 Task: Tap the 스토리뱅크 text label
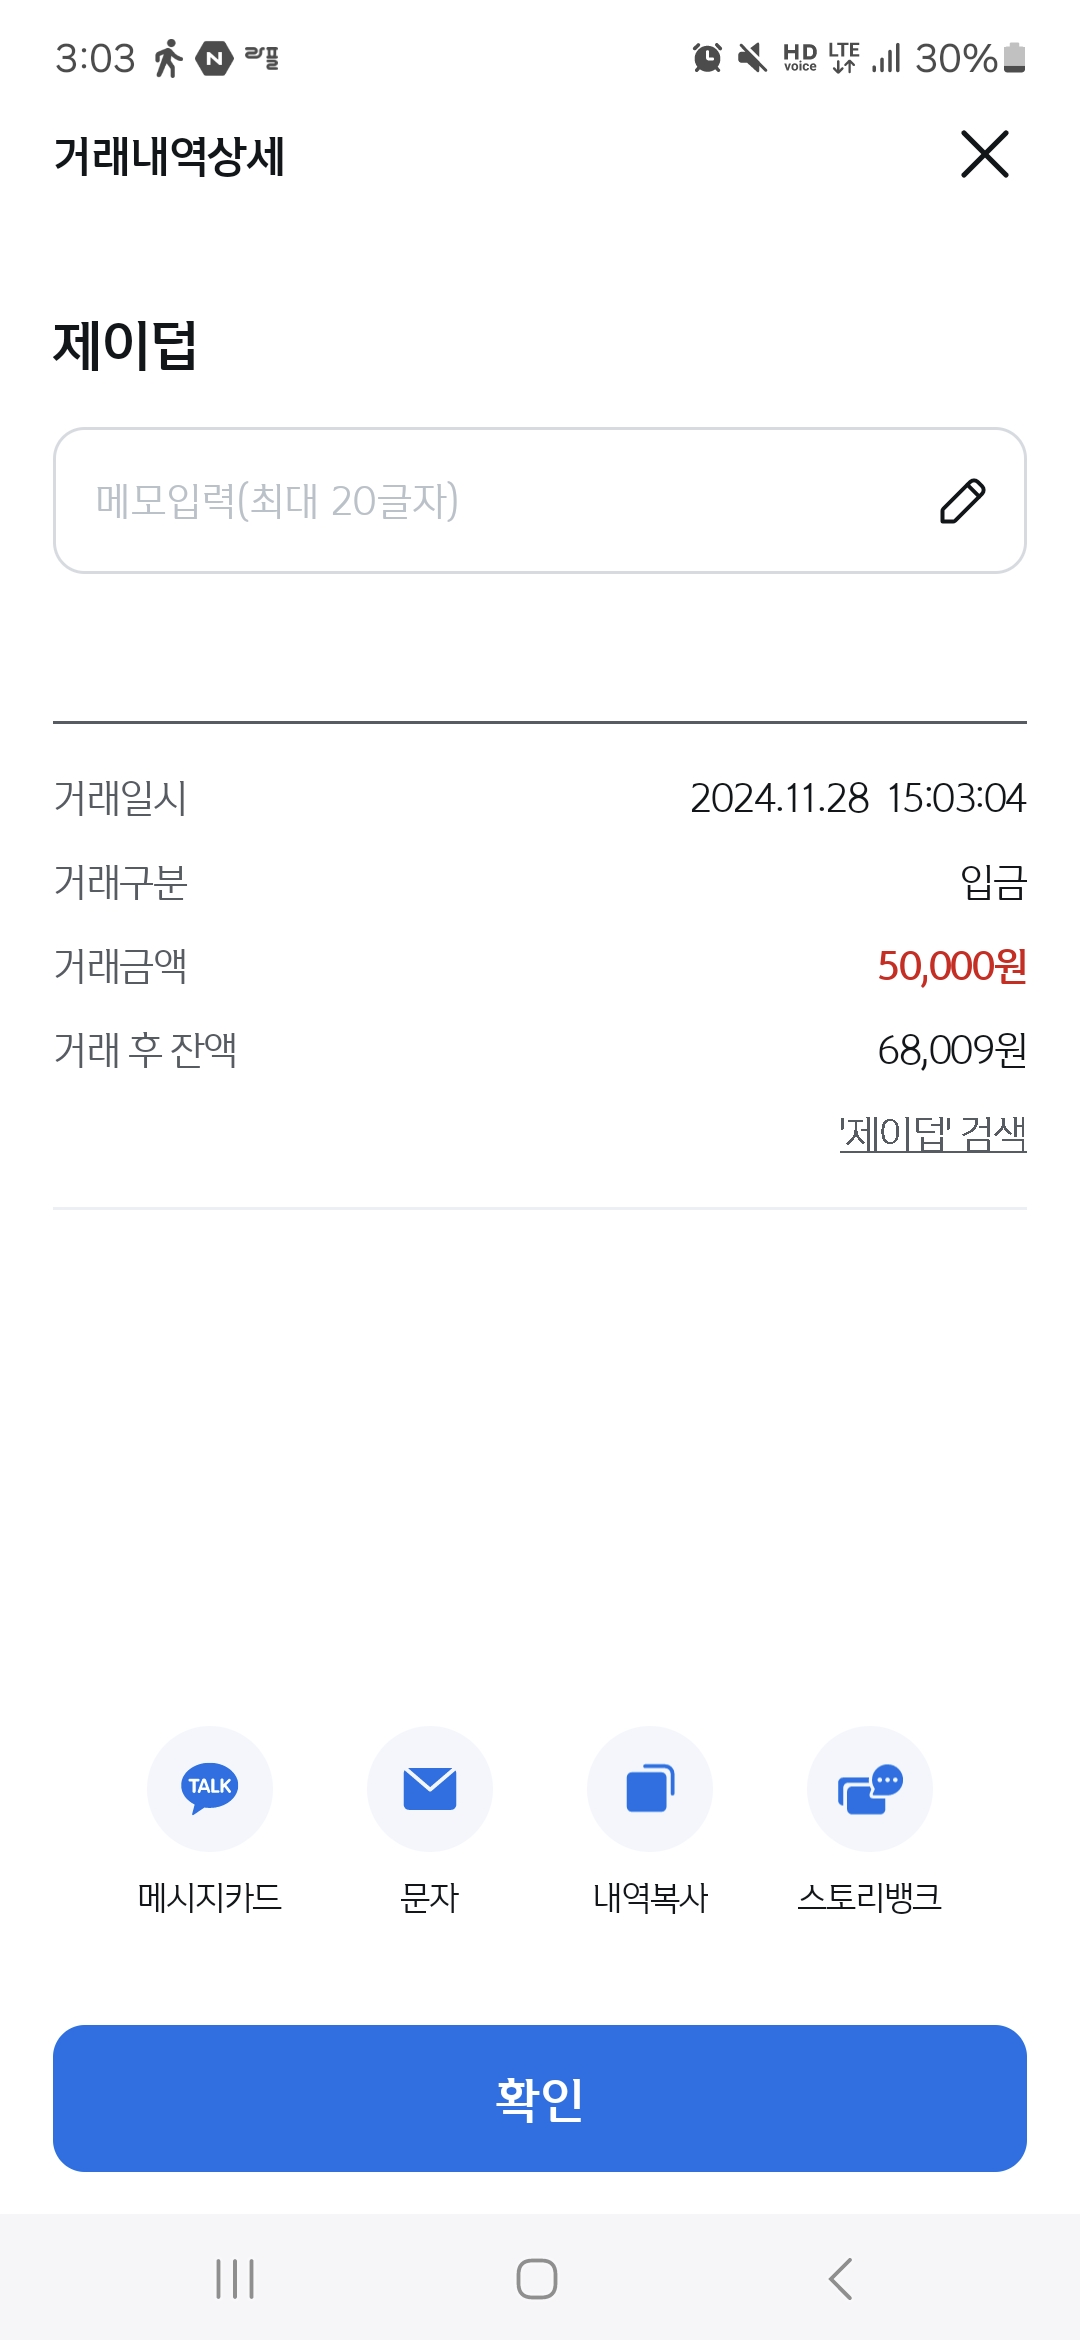point(870,1897)
